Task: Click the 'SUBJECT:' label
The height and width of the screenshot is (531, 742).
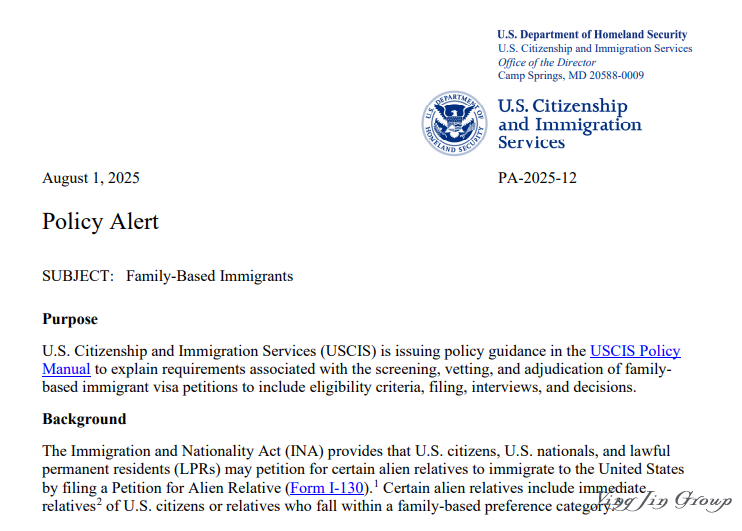Action: (x=78, y=276)
